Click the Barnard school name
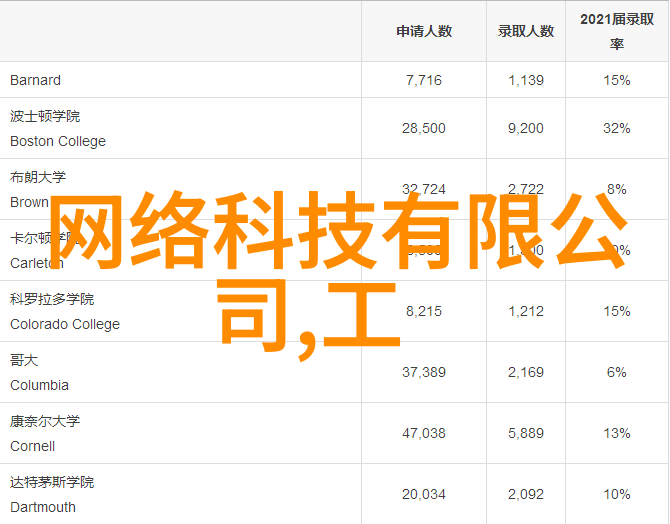 click(35, 80)
